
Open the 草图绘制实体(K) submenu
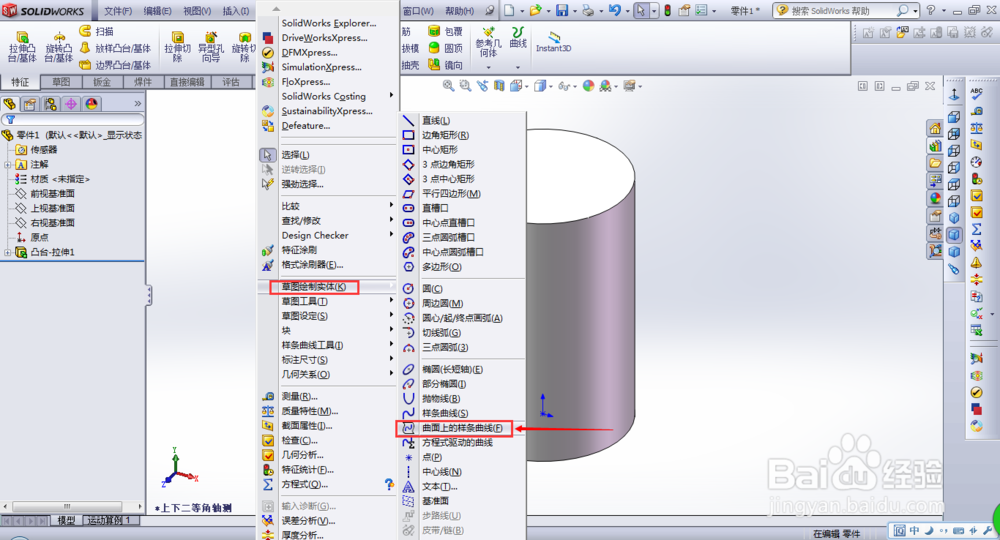click(314, 287)
